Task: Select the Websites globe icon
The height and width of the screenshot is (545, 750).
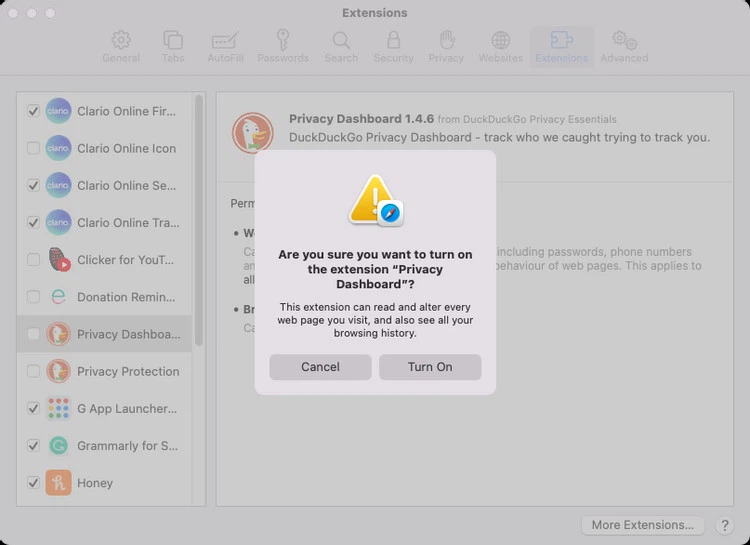Action: click(x=501, y=46)
